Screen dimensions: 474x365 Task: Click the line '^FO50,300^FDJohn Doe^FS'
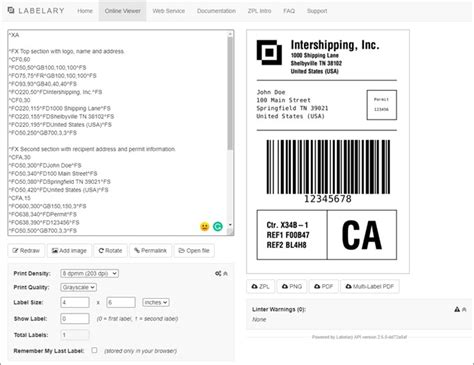tap(45, 165)
